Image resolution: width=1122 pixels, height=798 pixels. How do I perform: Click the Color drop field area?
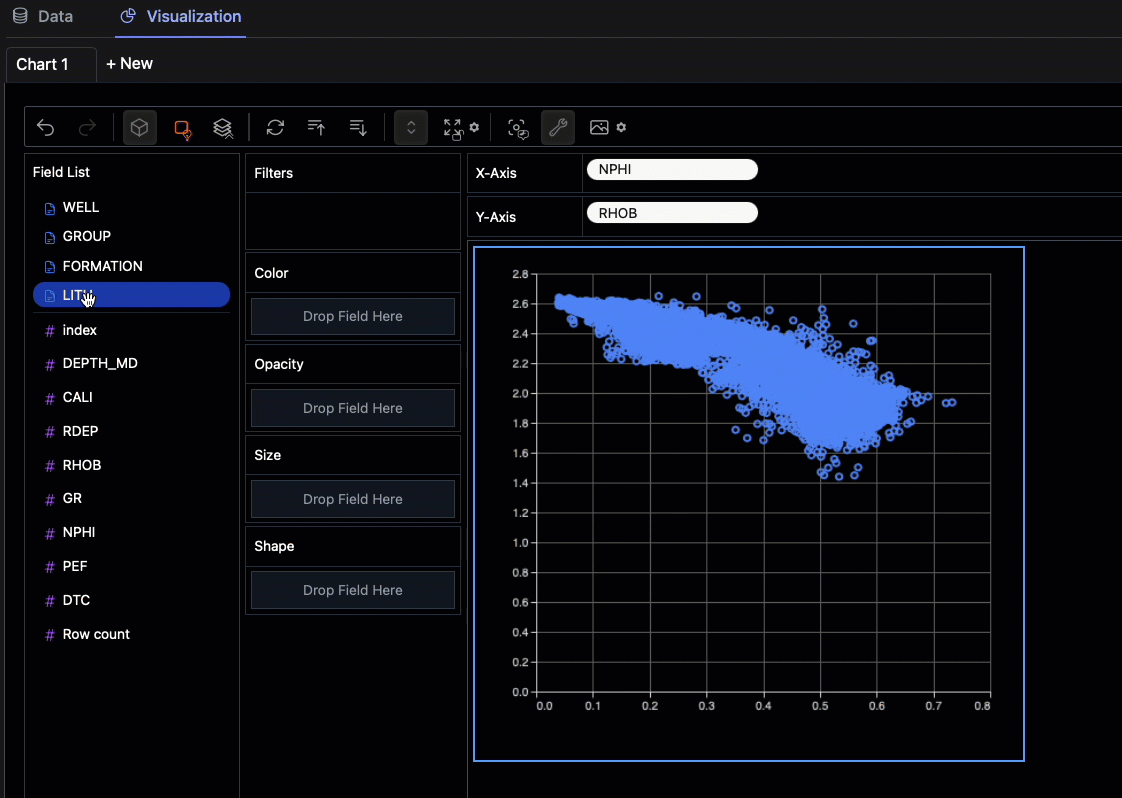(353, 317)
